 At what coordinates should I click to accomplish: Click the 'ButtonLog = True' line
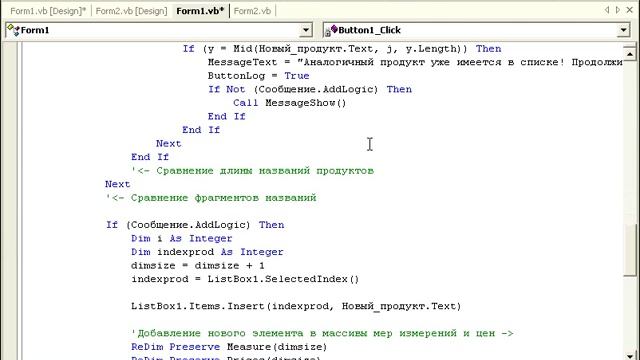[x=258, y=76]
